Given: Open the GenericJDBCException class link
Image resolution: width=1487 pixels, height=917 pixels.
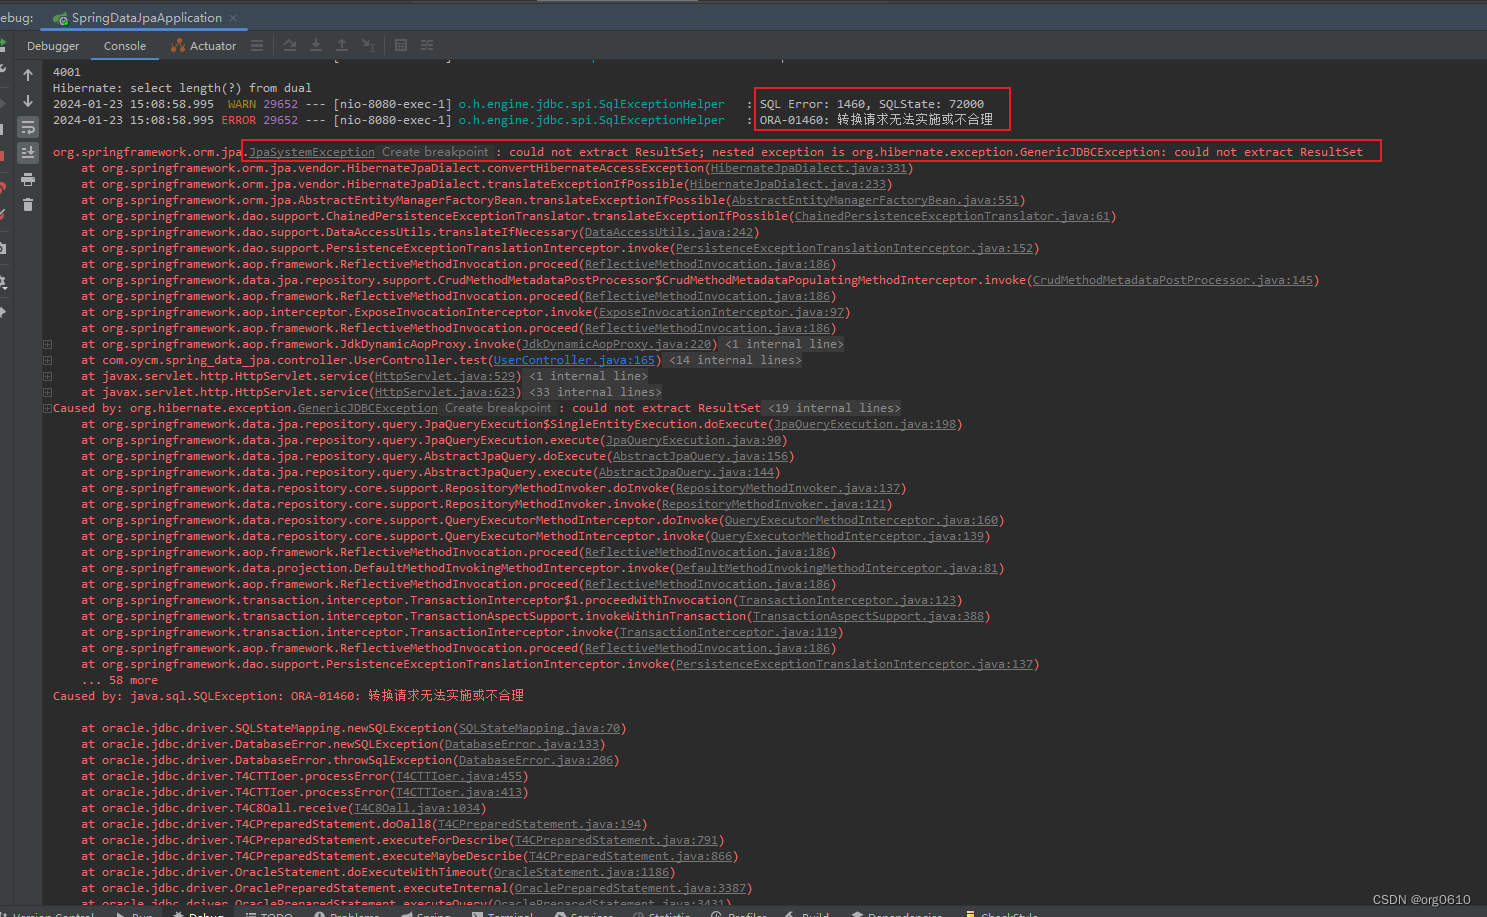Looking at the screenshot, I should click(368, 408).
